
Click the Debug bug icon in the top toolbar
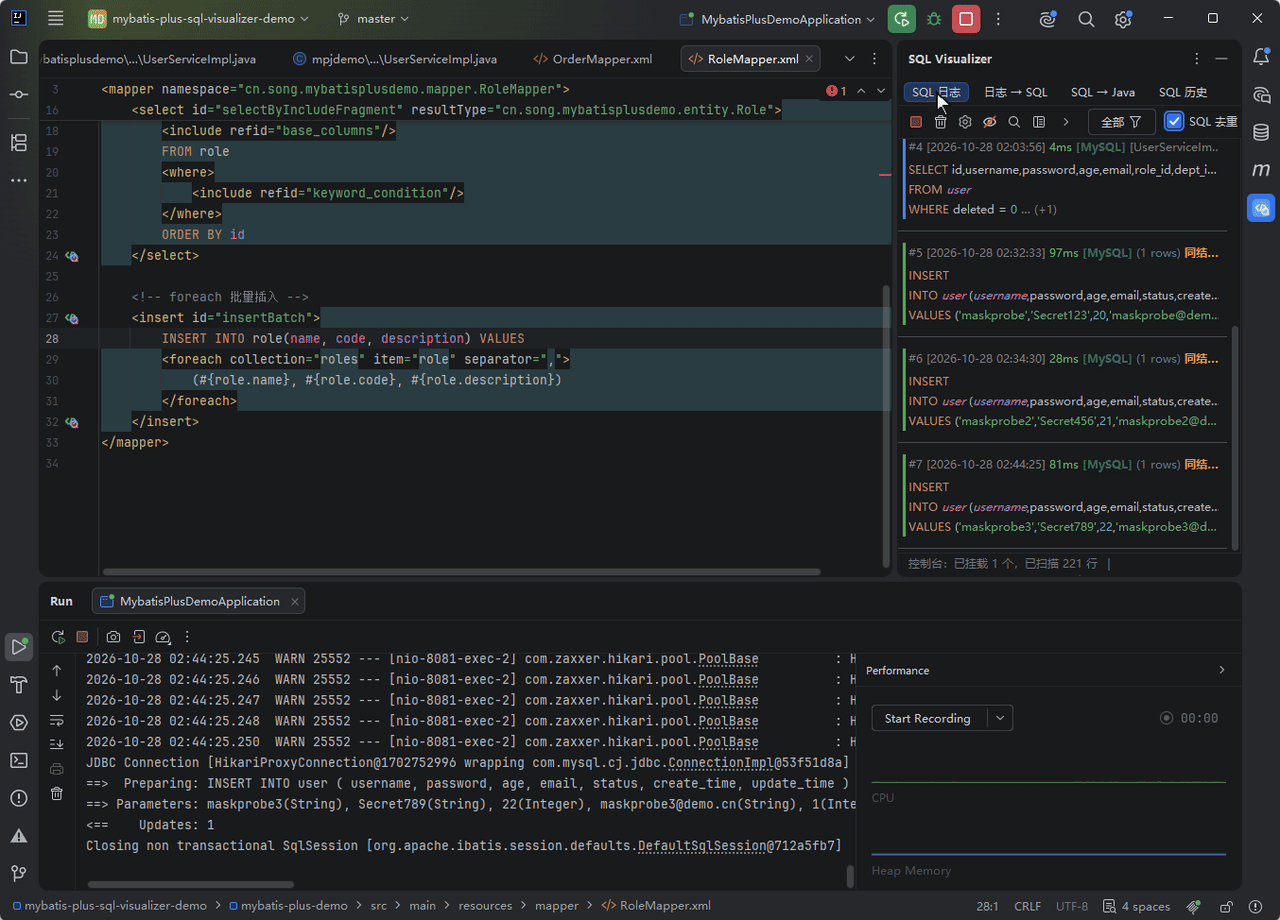click(934, 19)
